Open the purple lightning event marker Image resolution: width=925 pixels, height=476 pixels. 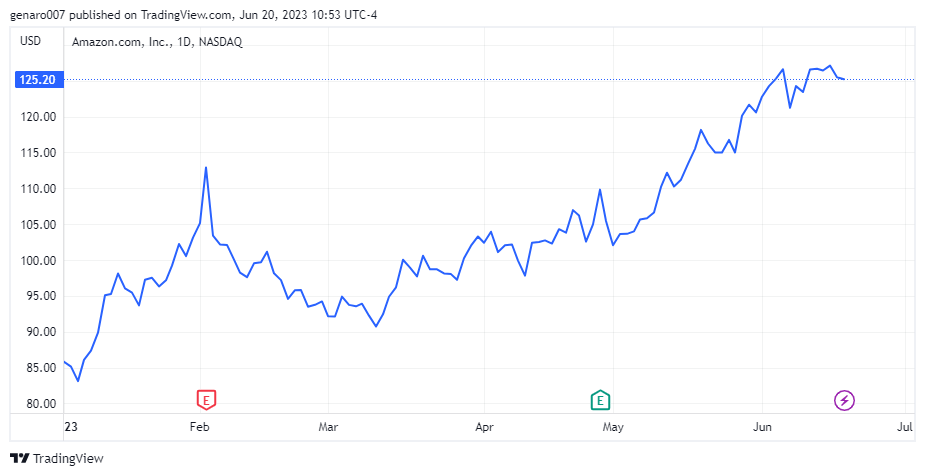tap(844, 401)
